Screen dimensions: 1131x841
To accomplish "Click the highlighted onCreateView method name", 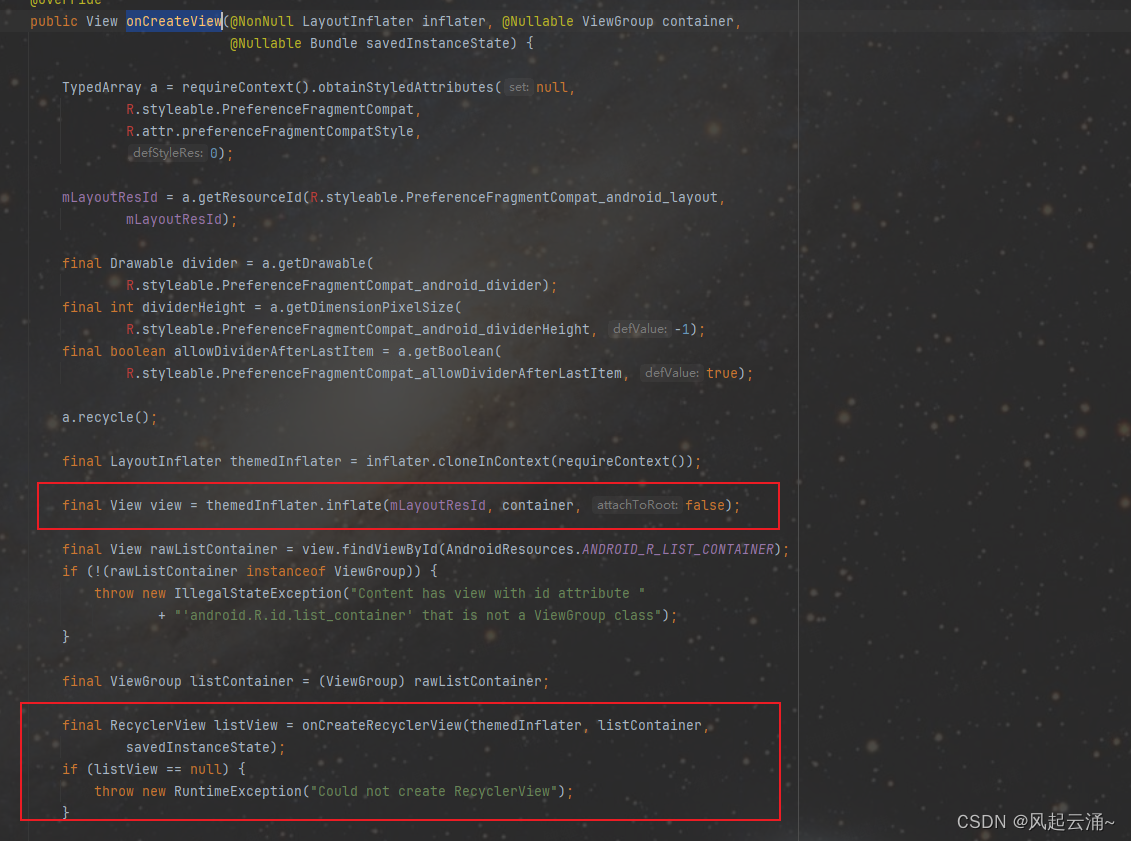I will (x=173, y=21).
